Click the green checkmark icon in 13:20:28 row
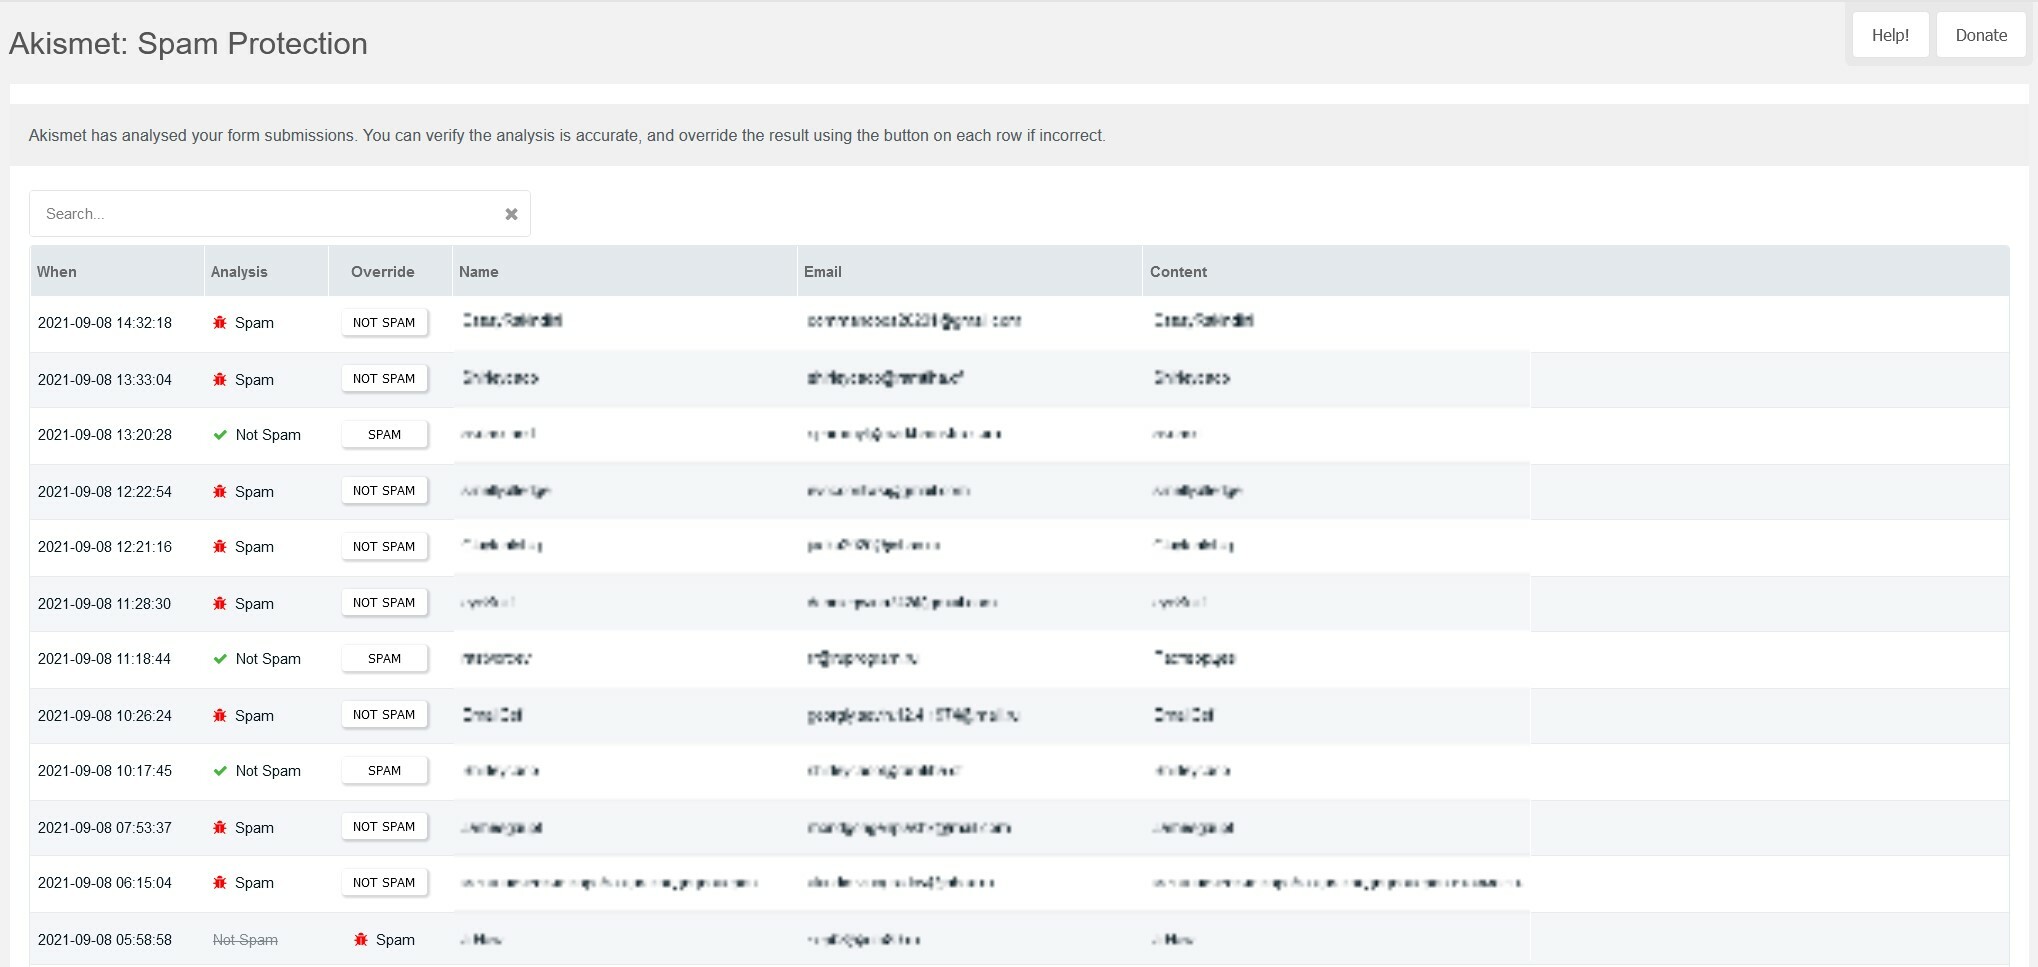The width and height of the screenshot is (2038, 967). [220, 435]
